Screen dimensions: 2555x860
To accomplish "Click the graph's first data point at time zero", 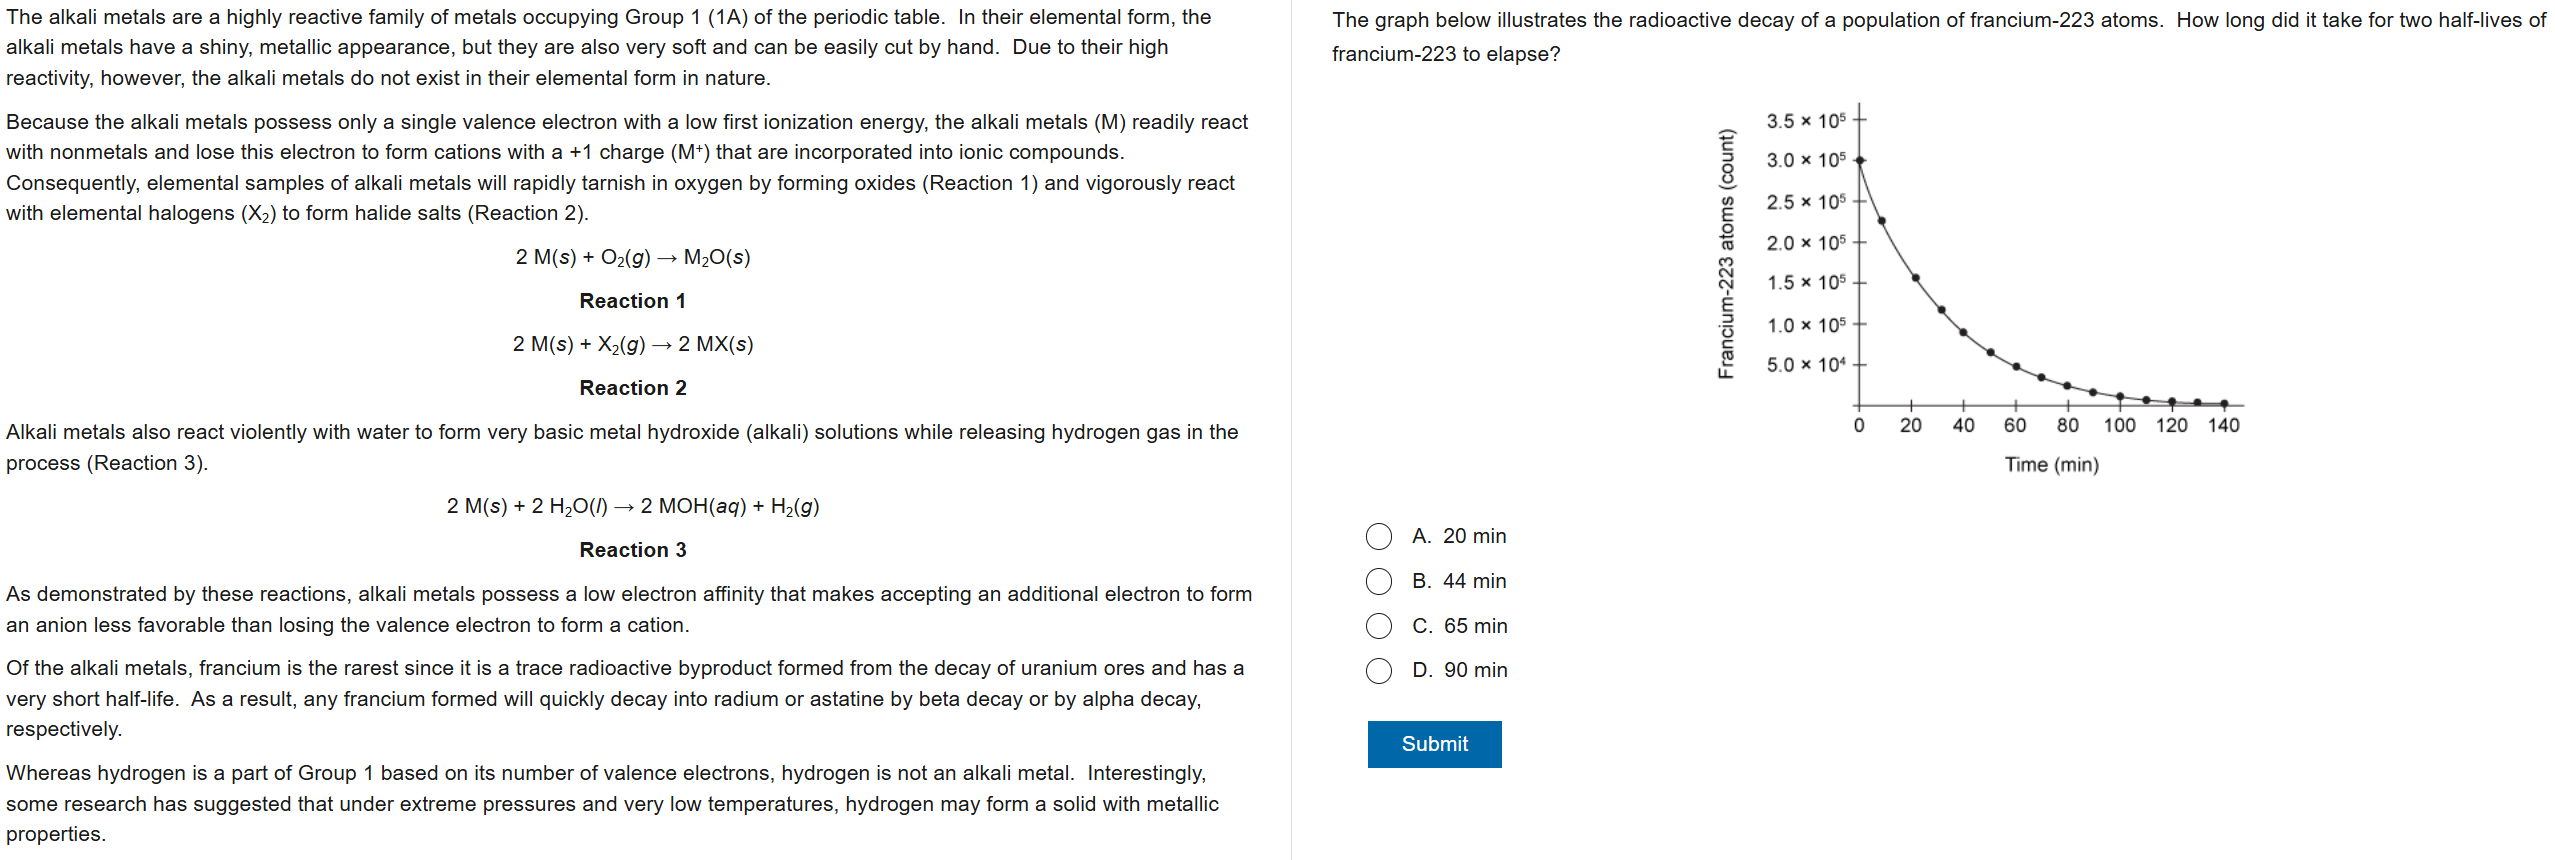I will (x=1859, y=160).
